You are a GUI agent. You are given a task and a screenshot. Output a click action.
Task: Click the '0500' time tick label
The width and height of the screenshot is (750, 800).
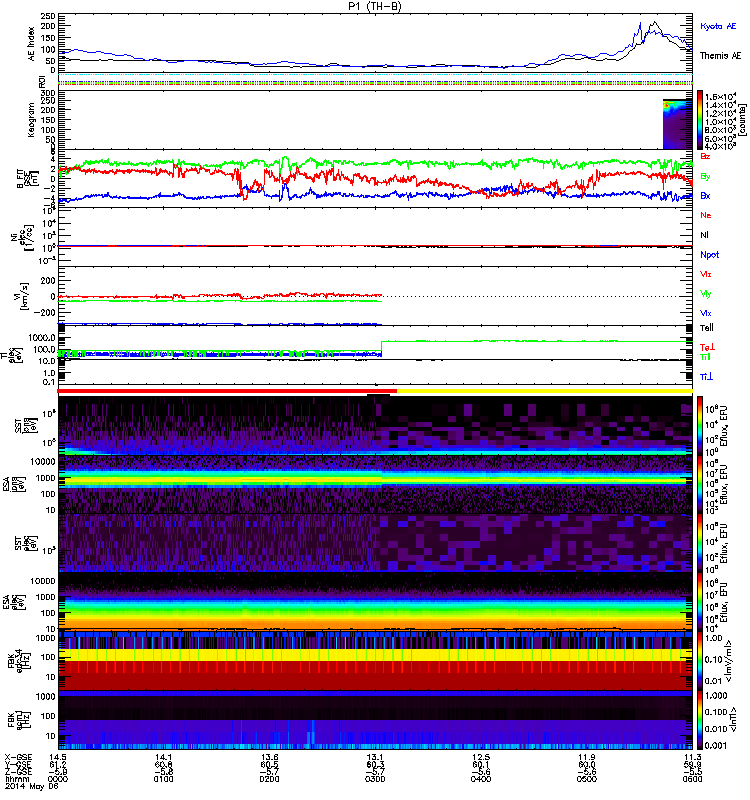(586, 779)
